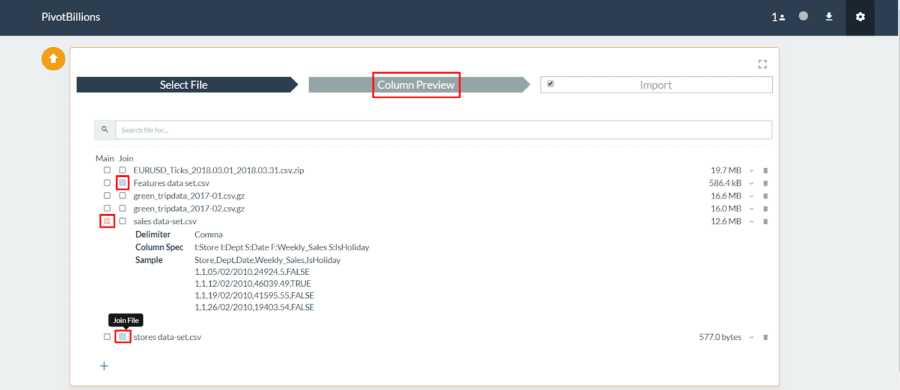Image resolution: width=900 pixels, height=390 pixels.
Task: Click the 12.6 MB file size
Action: [x=726, y=221]
